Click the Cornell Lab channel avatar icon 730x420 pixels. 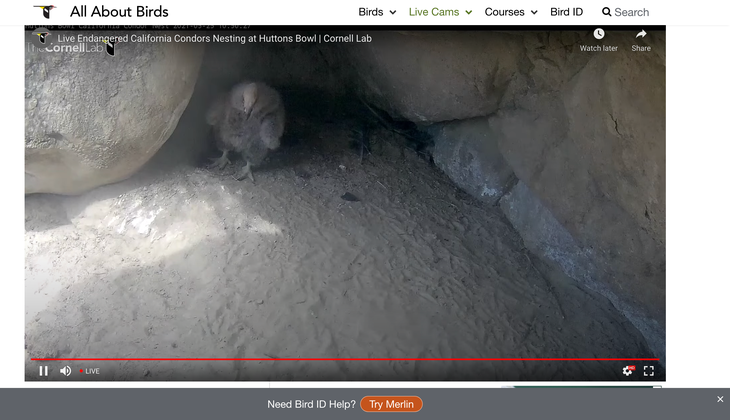42,38
